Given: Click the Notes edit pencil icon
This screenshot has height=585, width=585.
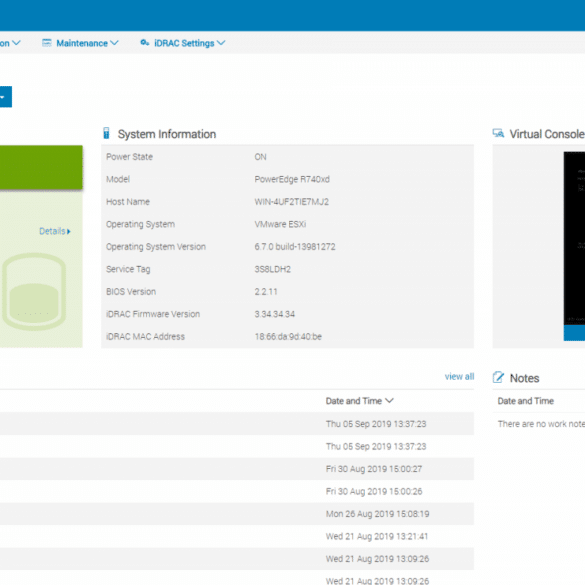Looking at the screenshot, I should [498, 377].
